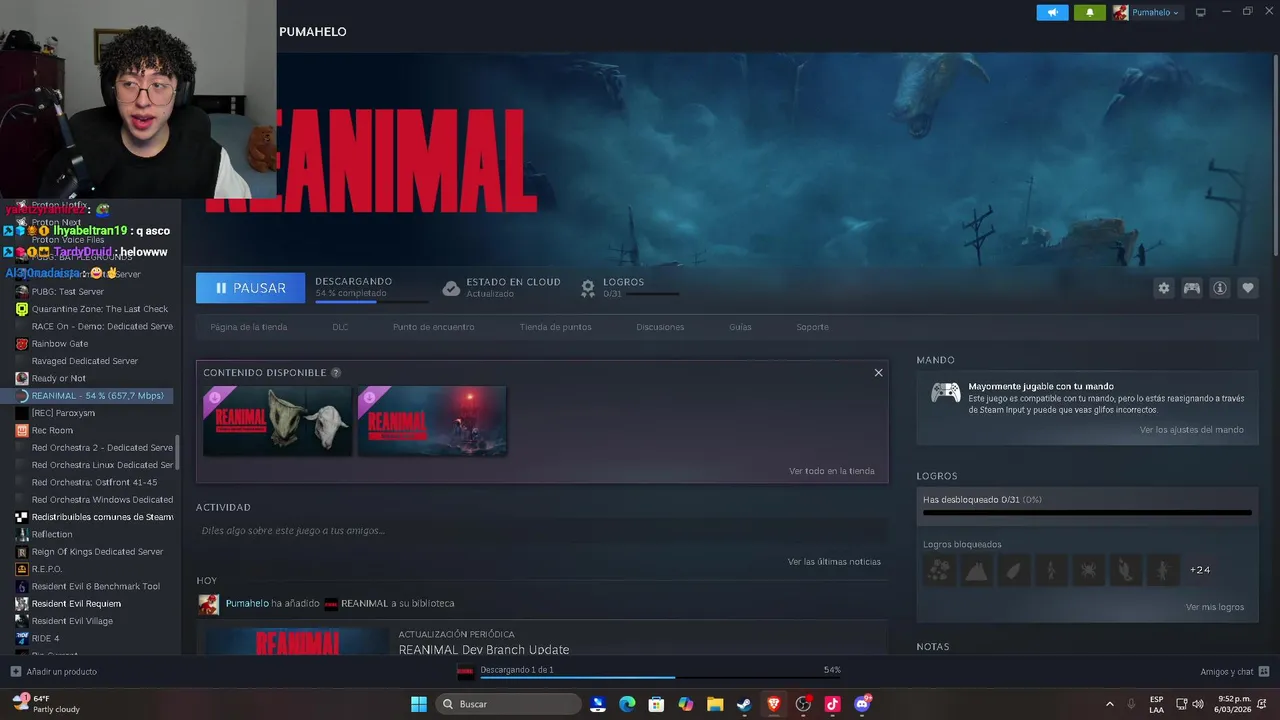Open File Explorer from taskbar
This screenshot has width=1280, height=720.
click(x=715, y=704)
